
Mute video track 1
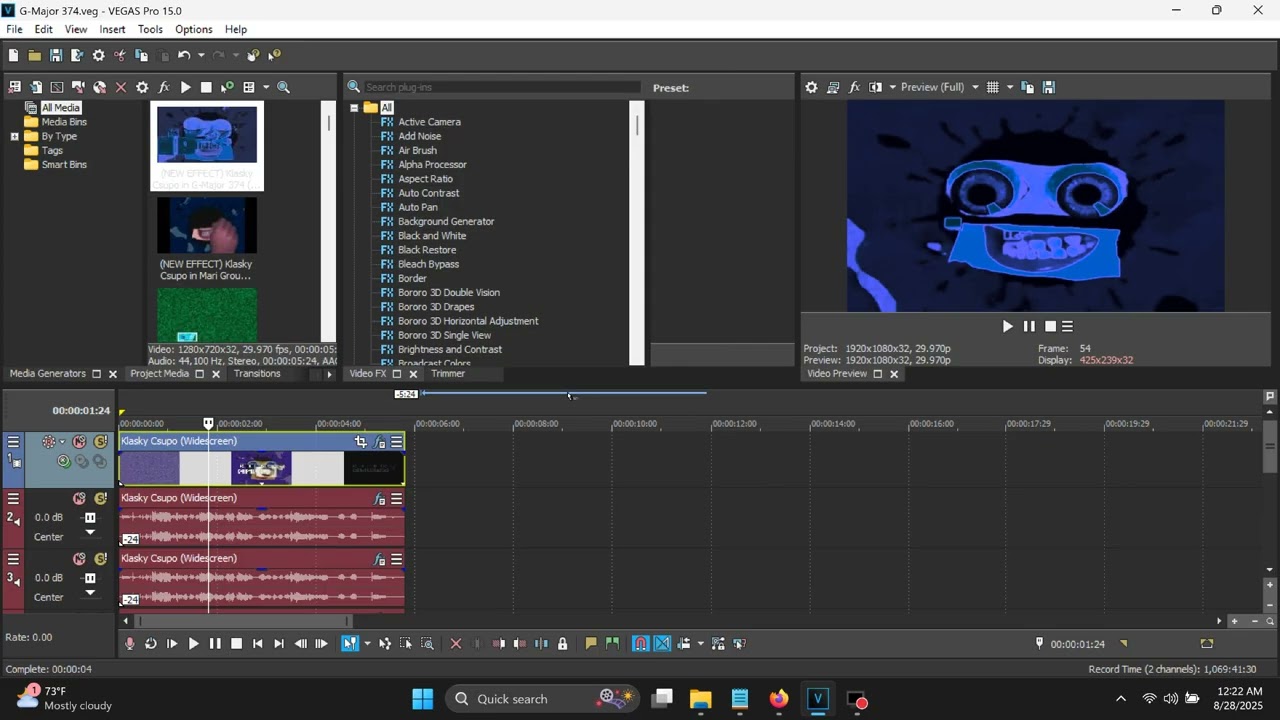[79, 442]
